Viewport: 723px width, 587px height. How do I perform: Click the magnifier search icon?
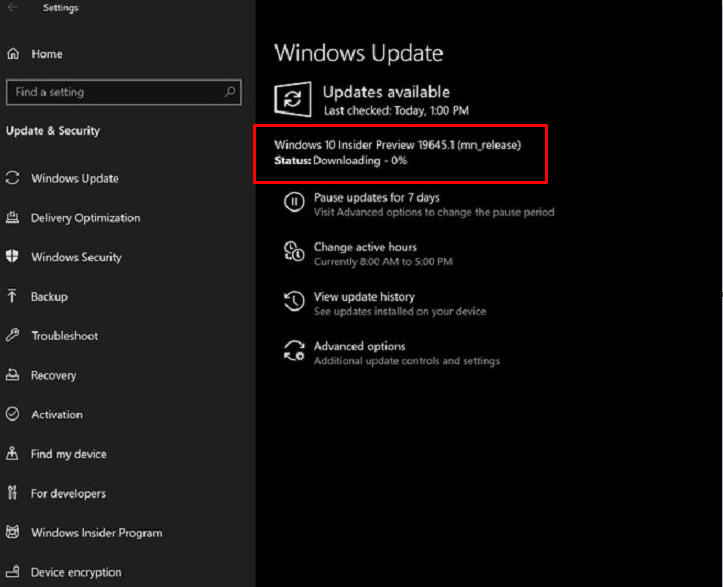coord(230,92)
